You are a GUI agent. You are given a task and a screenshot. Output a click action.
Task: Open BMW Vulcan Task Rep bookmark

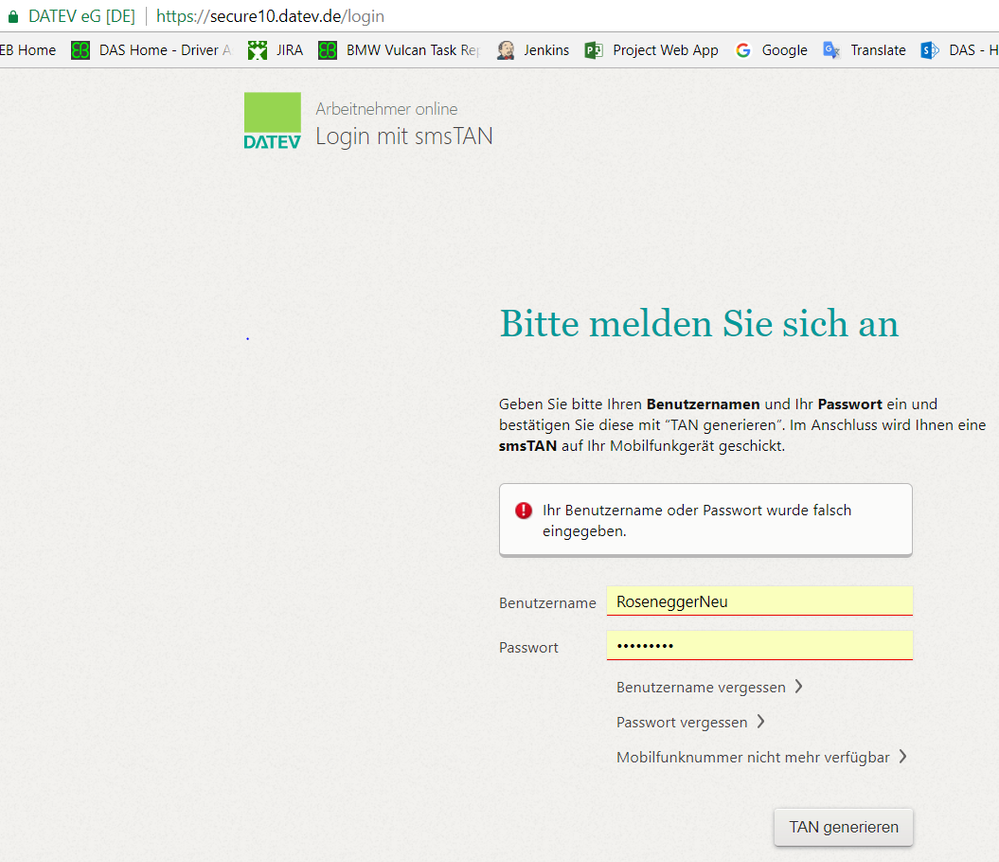(x=413, y=50)
